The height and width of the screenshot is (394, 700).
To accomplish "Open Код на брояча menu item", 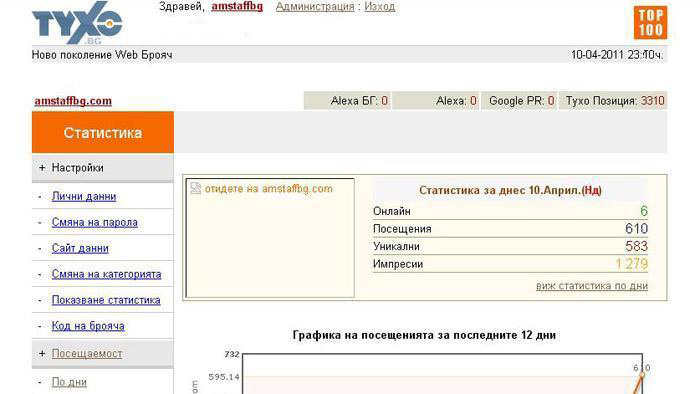I will click(88, 326).
